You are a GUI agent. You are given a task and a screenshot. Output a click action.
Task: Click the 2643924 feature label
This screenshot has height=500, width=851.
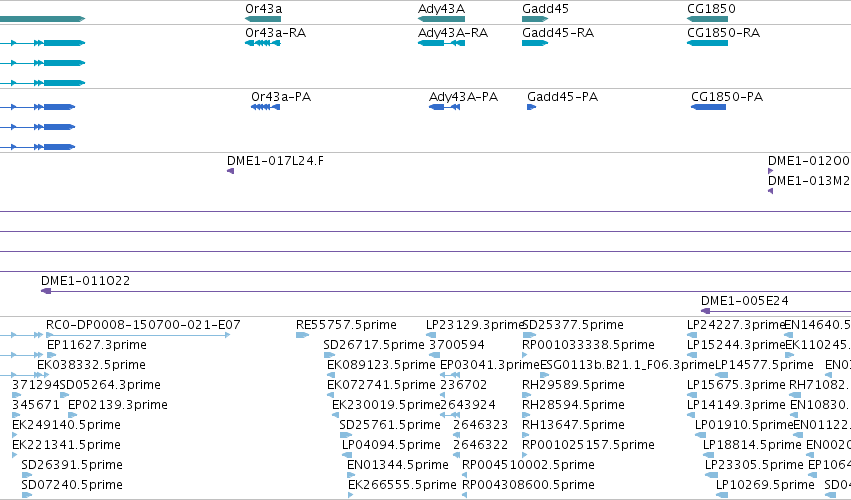pos(468,405)
